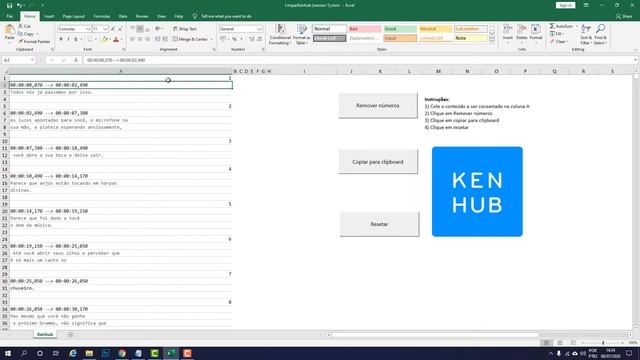Click the Name Box showing A2
Viewport: 640px width, 360px height.
coord(18,60)
